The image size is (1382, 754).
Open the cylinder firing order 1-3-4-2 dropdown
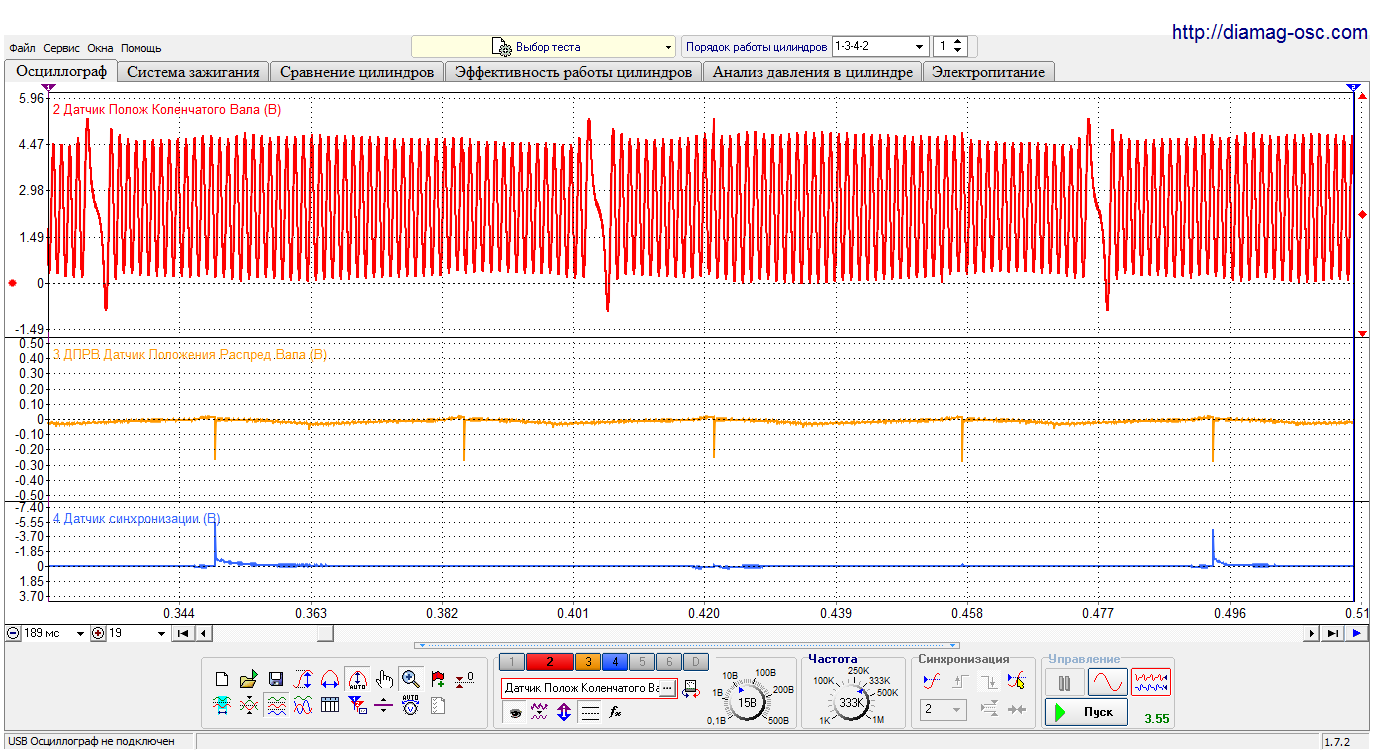tap(881, 47)
